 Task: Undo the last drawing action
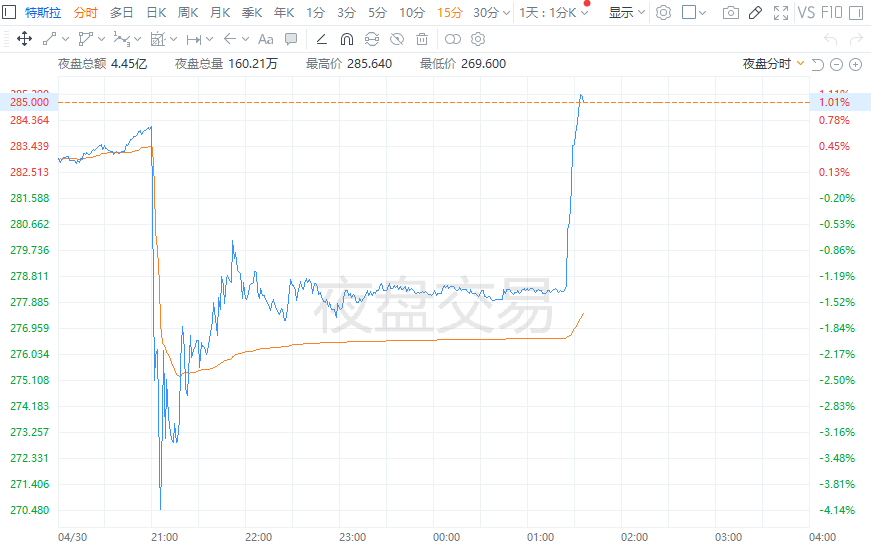[830, 39]
